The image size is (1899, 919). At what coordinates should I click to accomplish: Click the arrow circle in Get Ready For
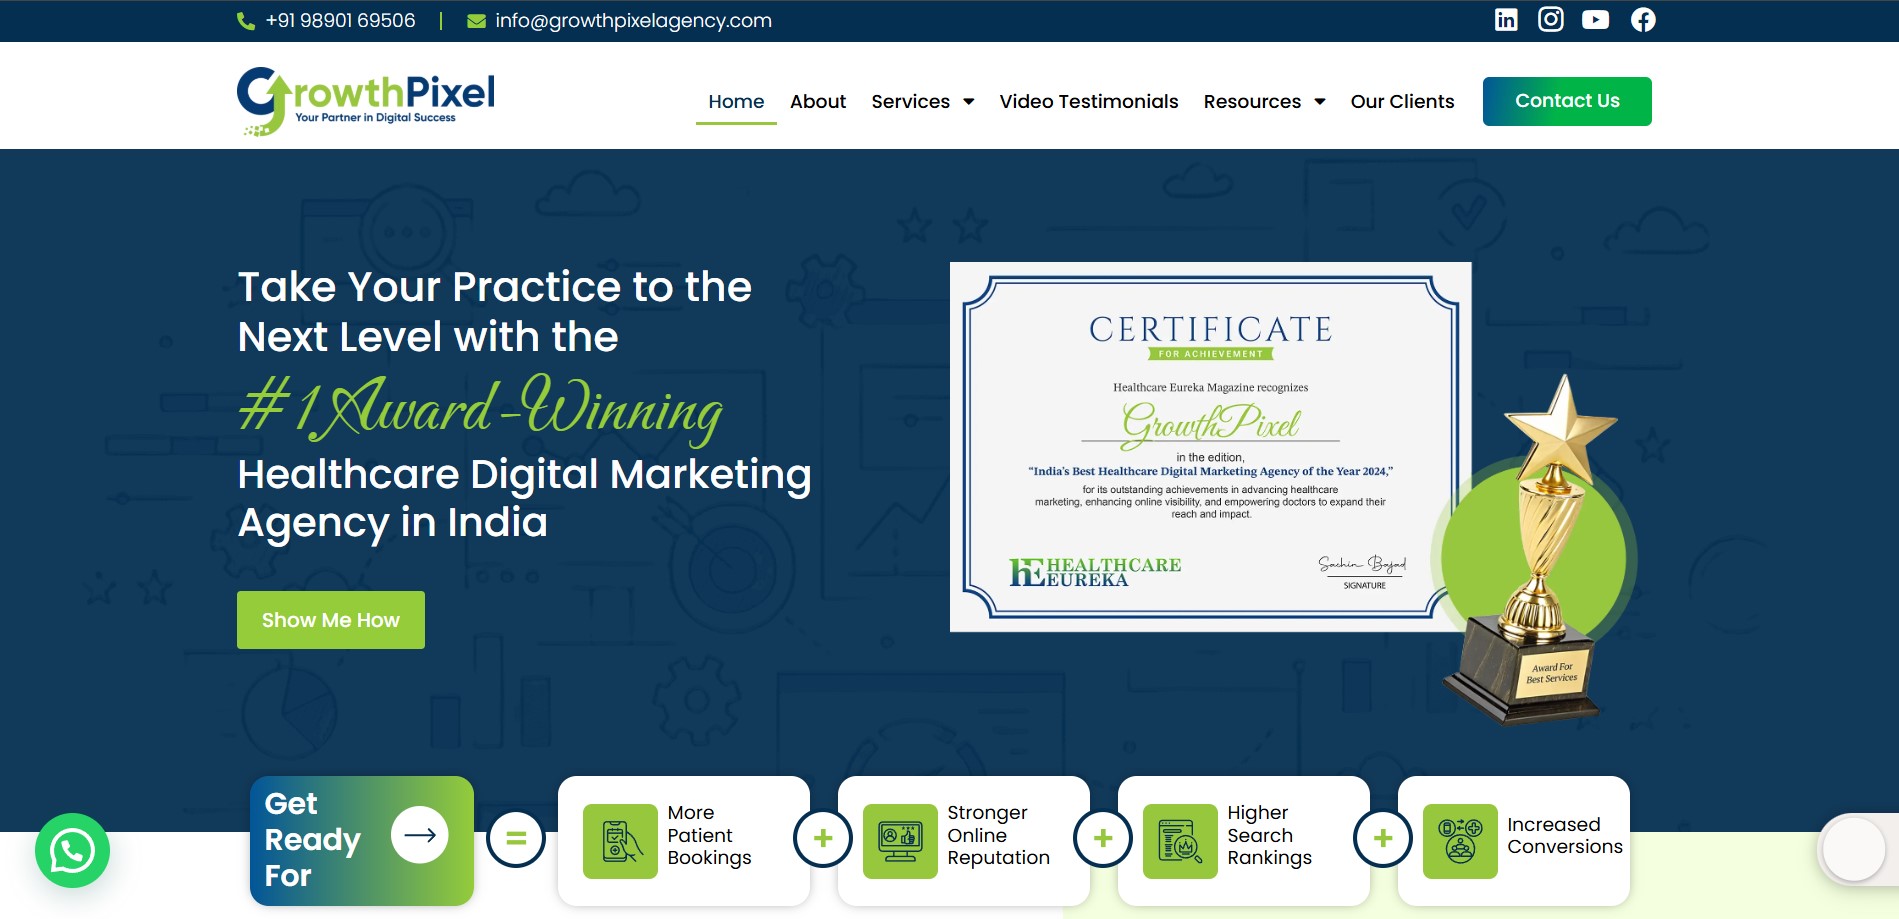click(x=420, y=834)
